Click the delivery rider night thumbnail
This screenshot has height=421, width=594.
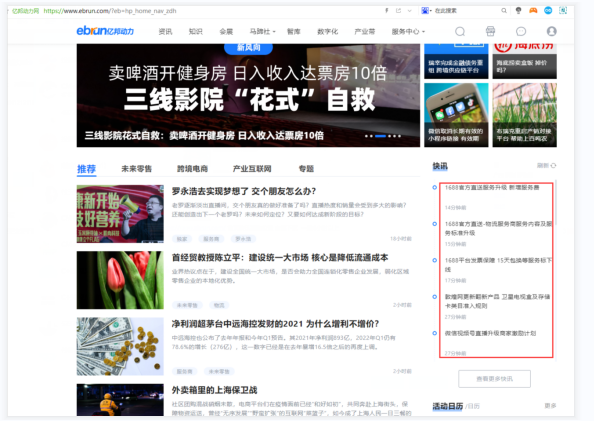coord(120,400)
